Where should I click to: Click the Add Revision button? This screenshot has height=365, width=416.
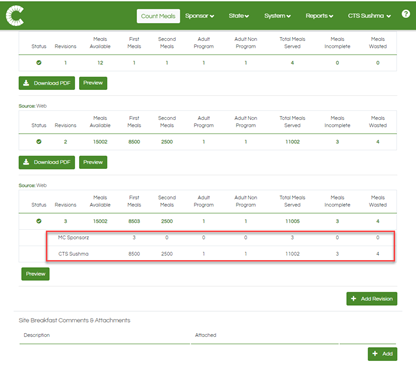click(x=372, y=299)
